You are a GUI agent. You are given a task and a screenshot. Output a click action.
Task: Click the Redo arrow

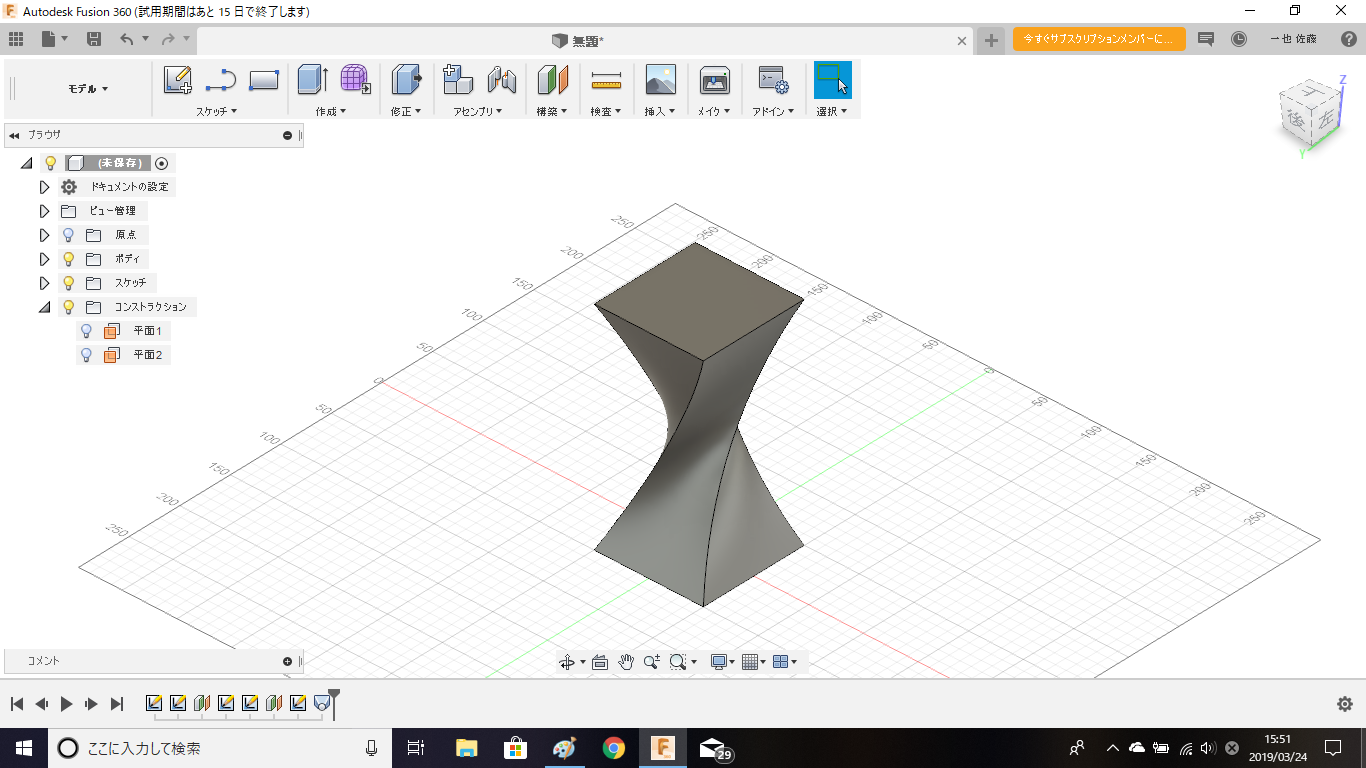pos(168,39)
